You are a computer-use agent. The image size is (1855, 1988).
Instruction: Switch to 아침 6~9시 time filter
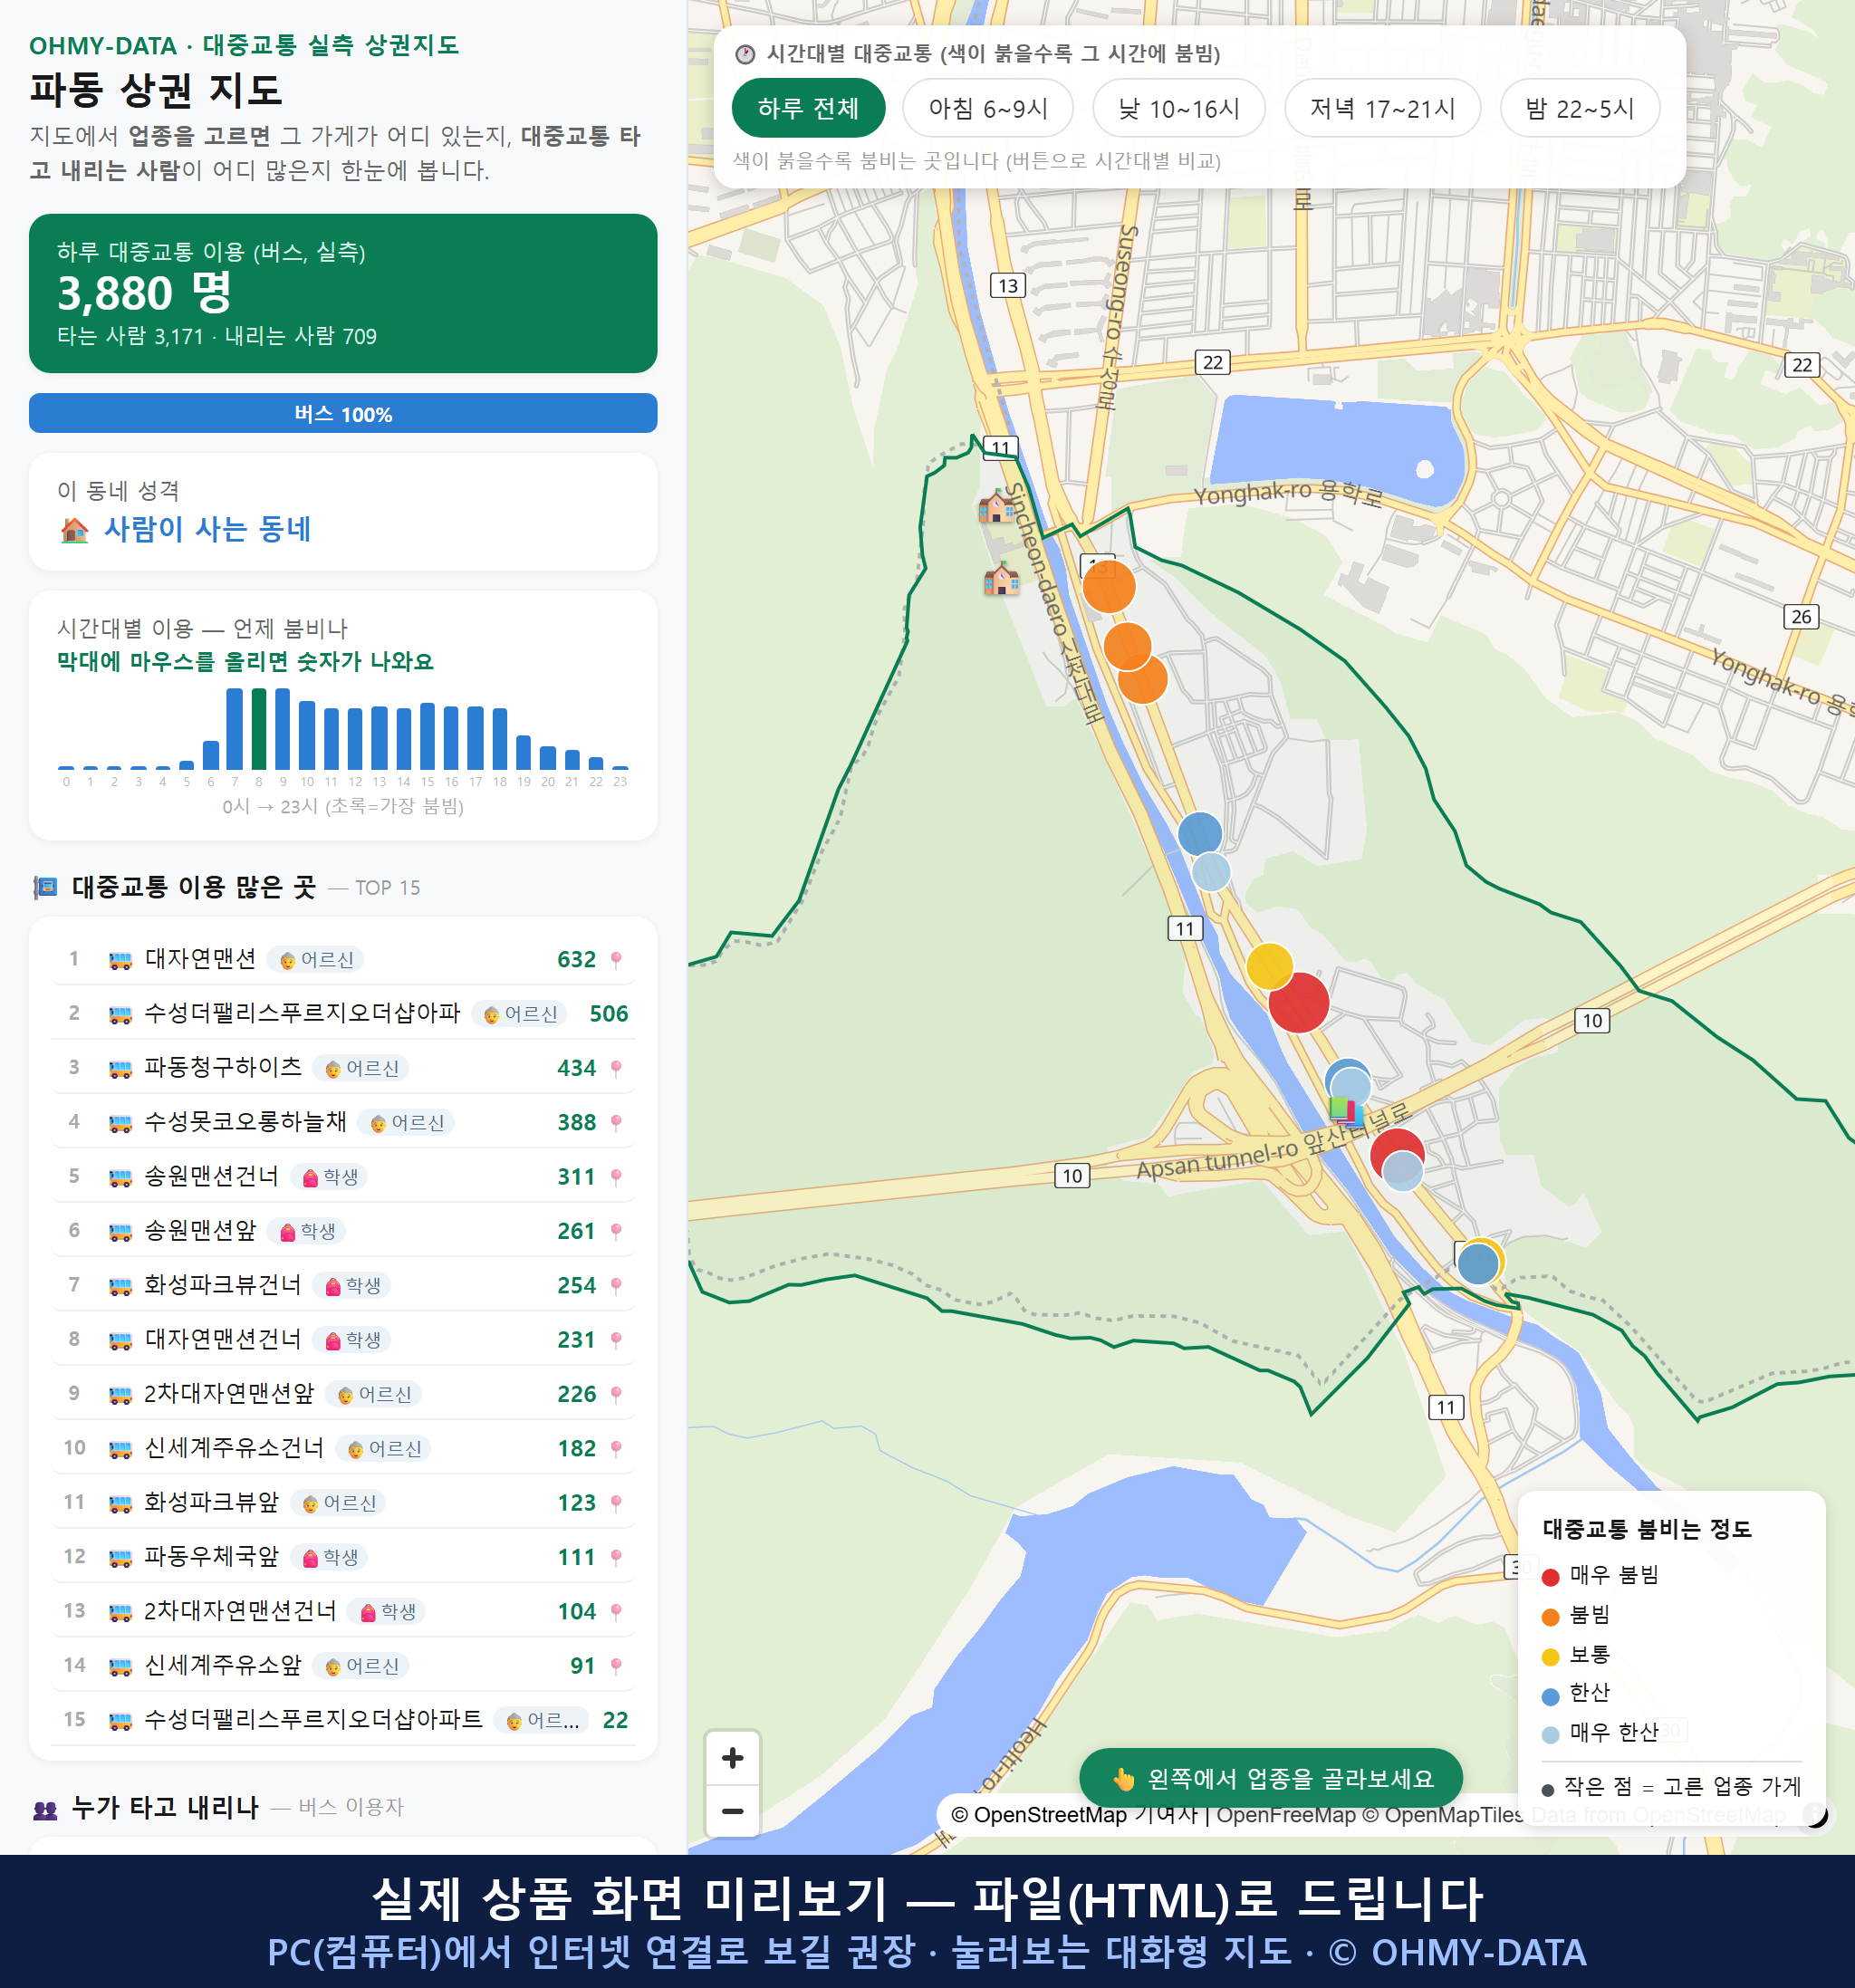point(987,108)
